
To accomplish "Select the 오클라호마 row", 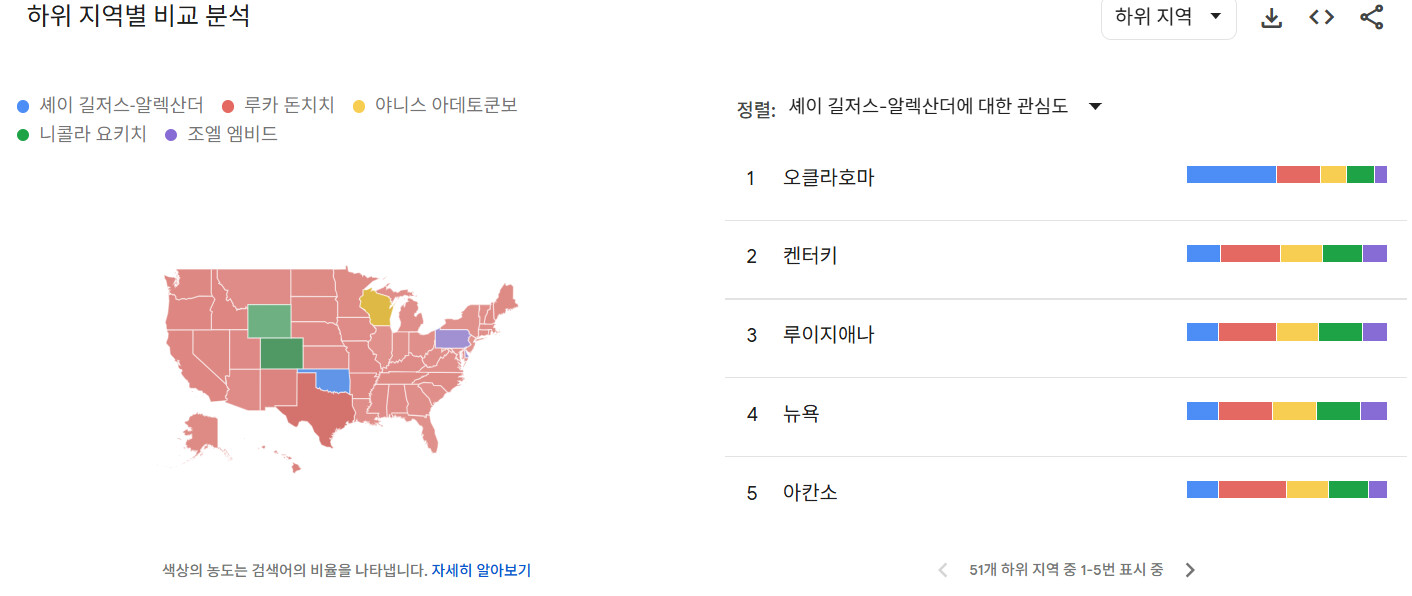I will 828,178.
